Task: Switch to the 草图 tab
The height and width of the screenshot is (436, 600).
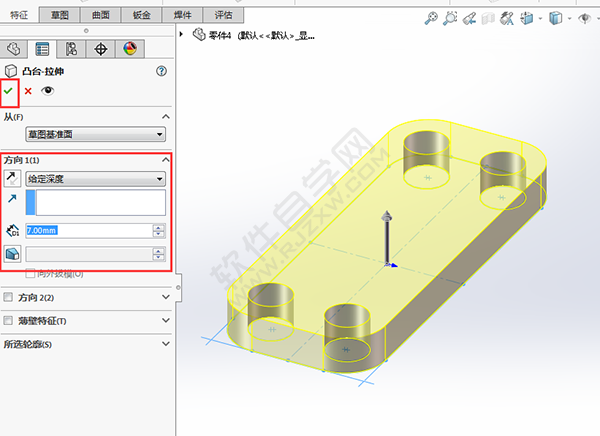Action: [60, 15]
